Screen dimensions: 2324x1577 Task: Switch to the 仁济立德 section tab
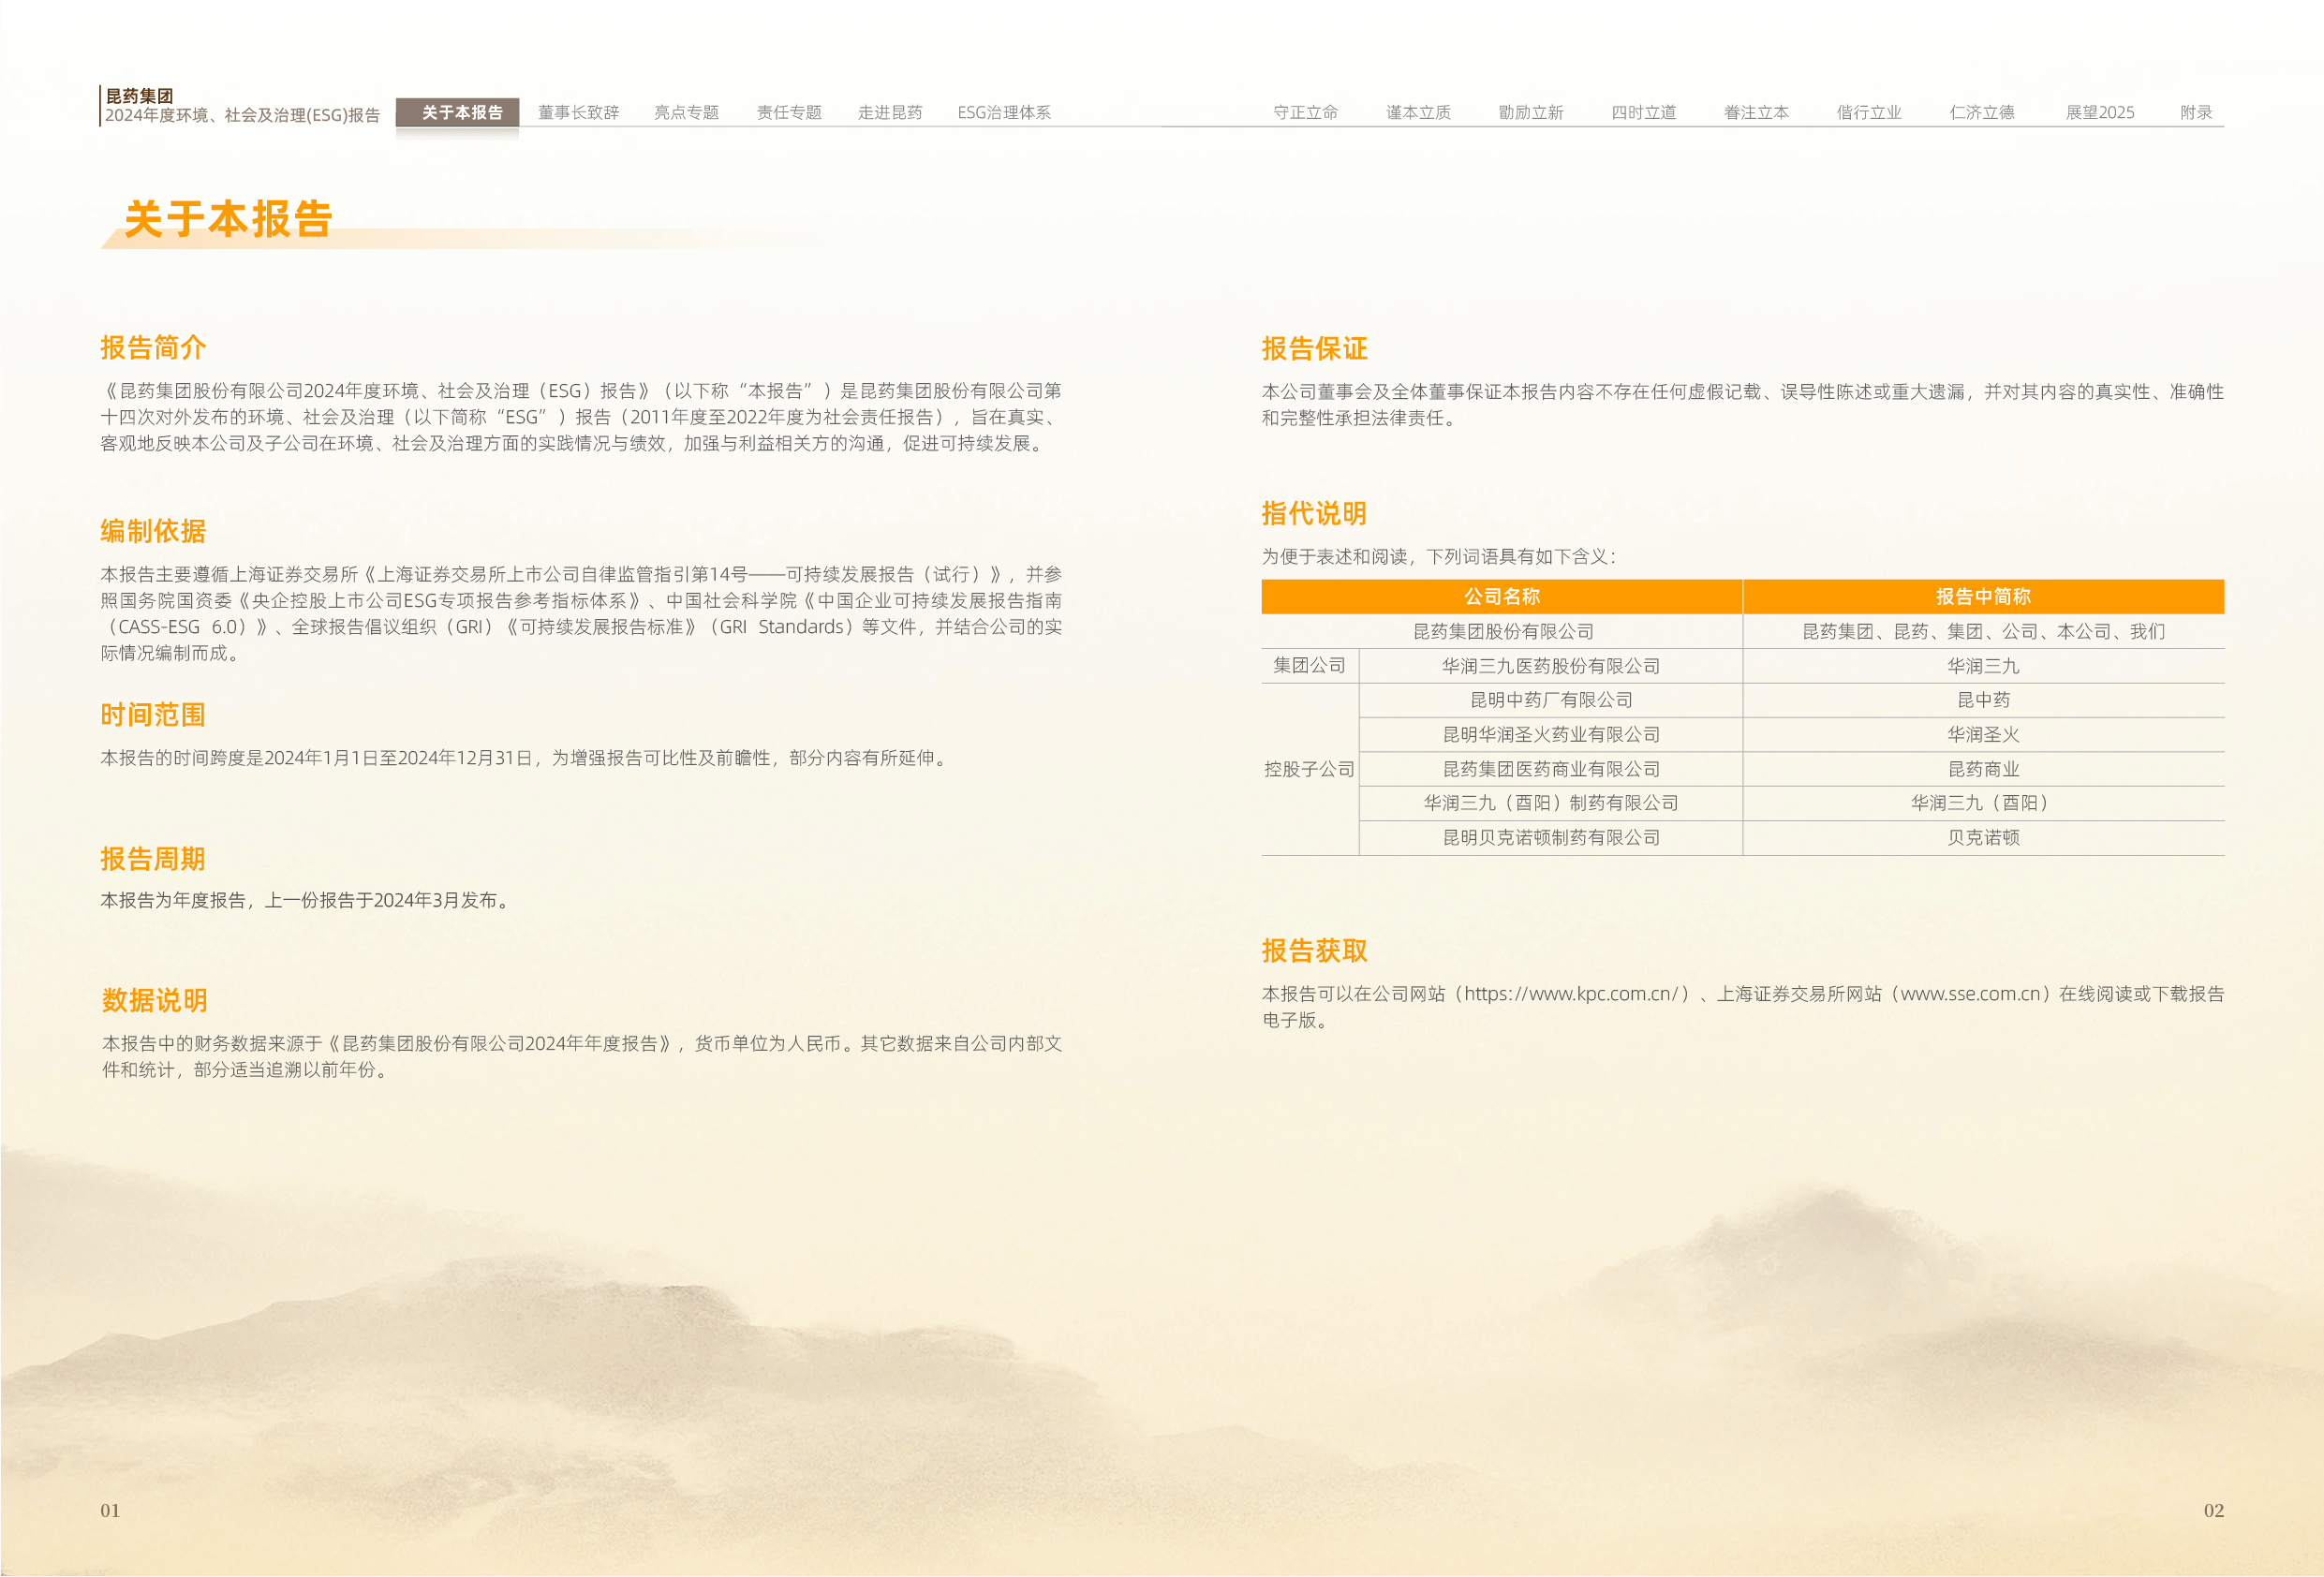[1981, 112]
